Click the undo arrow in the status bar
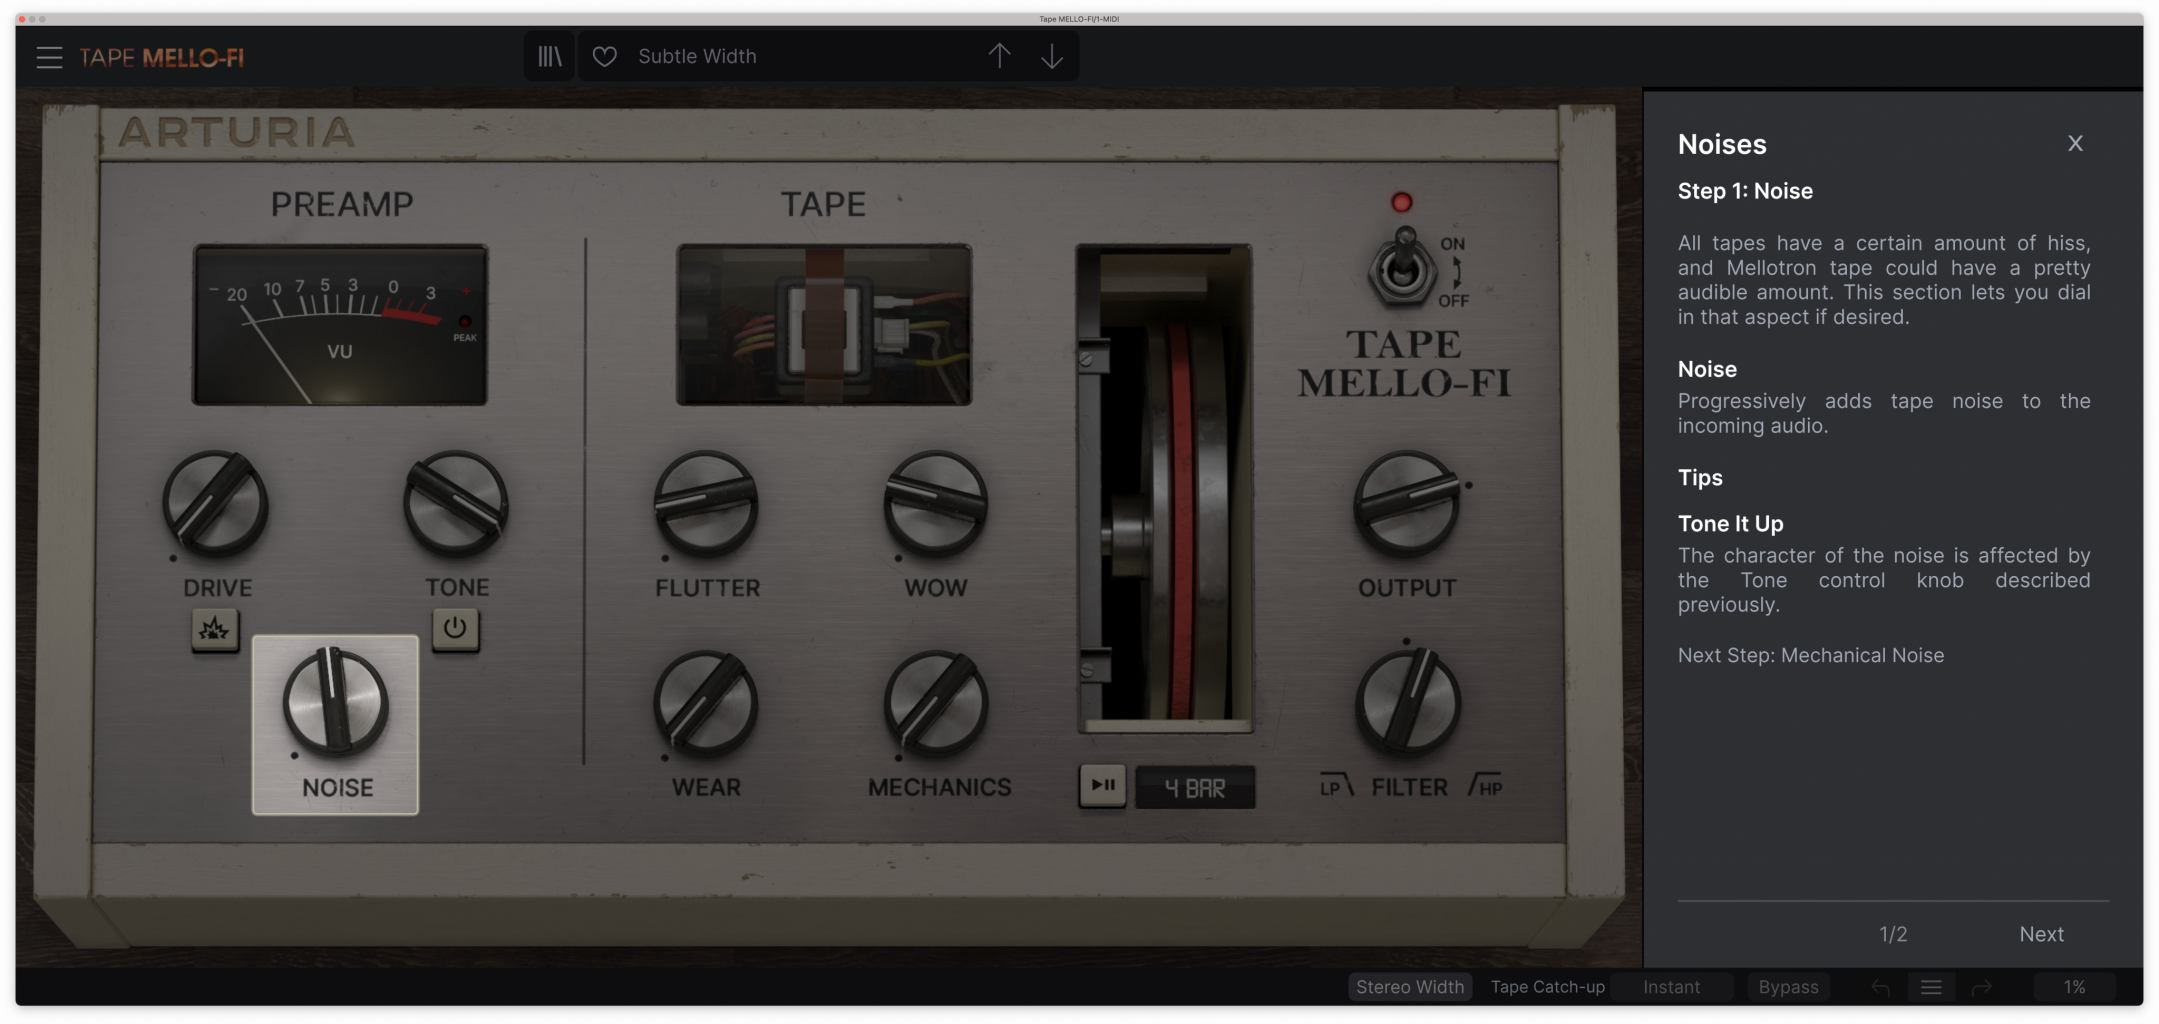The image size is (2159, 1024). [x=1880, y=987]
